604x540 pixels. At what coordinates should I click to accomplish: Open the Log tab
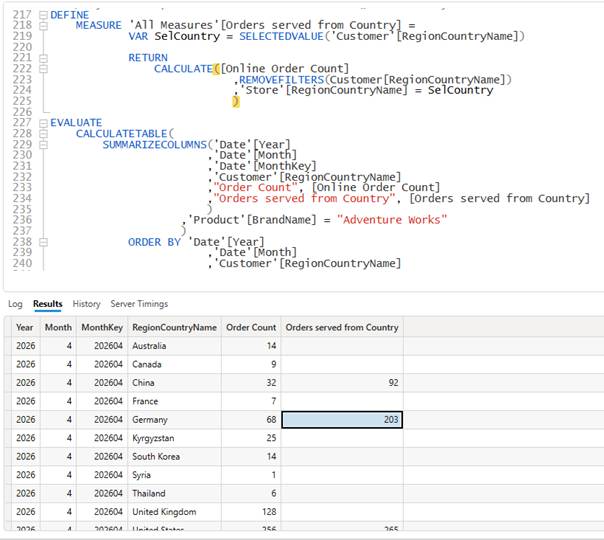coord(15,304)
